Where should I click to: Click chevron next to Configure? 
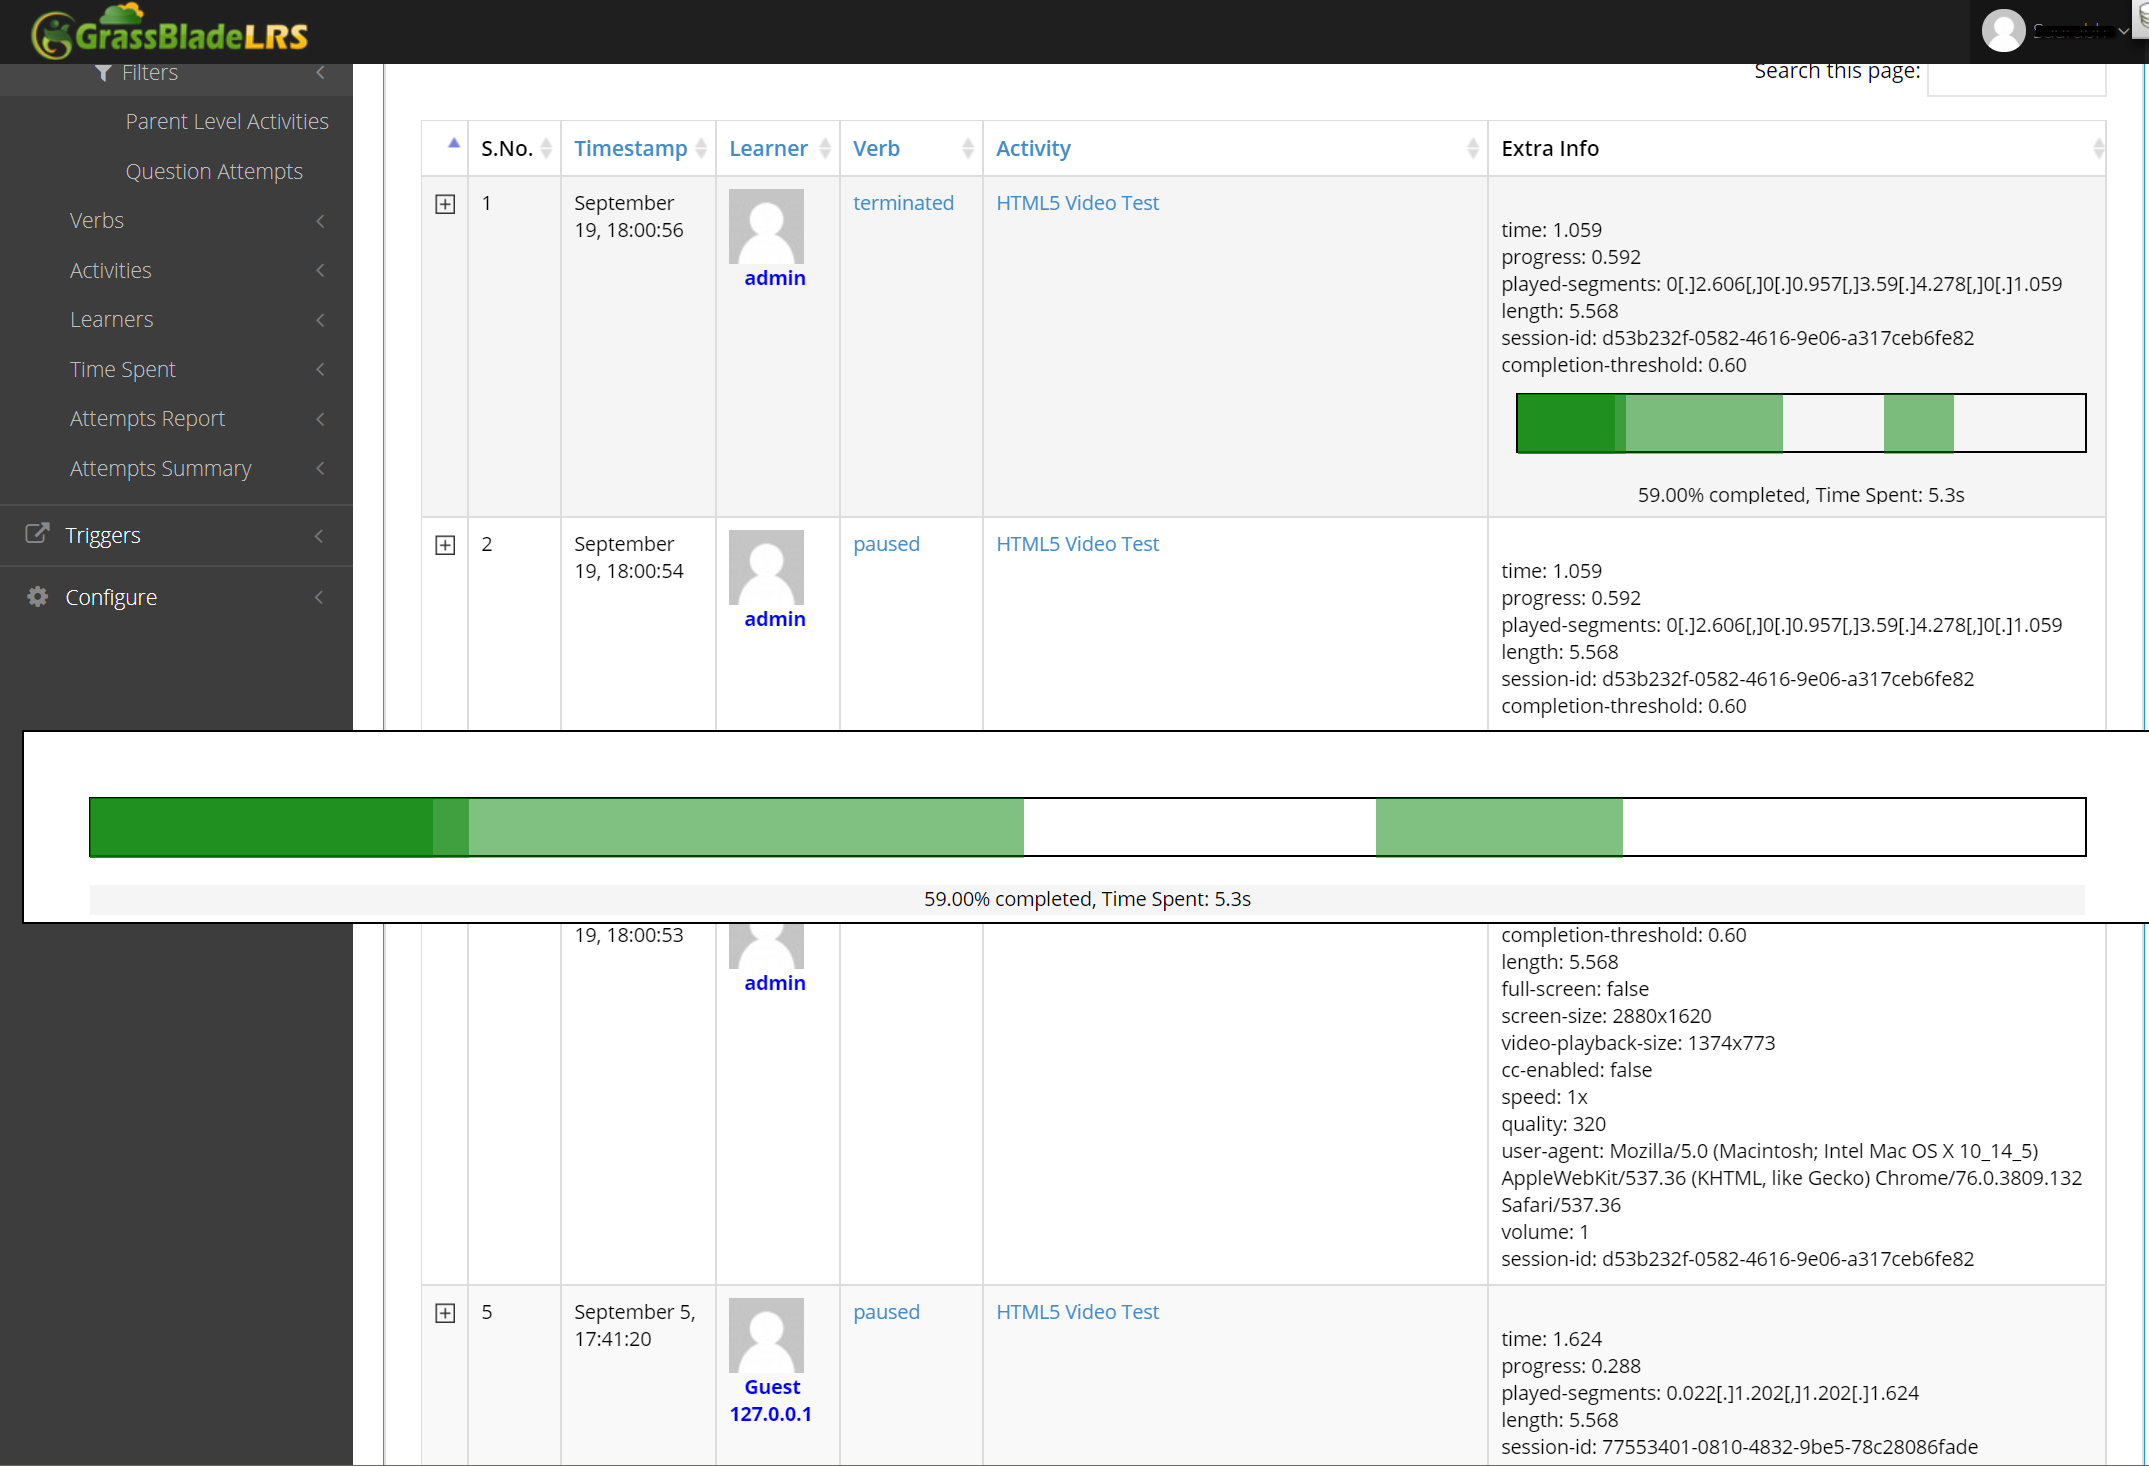(x=319, y=598)
